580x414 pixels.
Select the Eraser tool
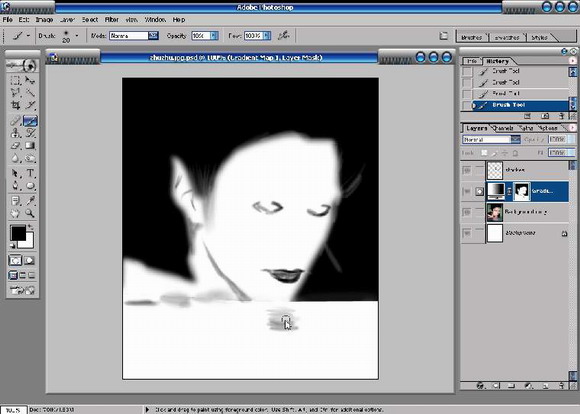pyautogui.click(x=16, y=146)
